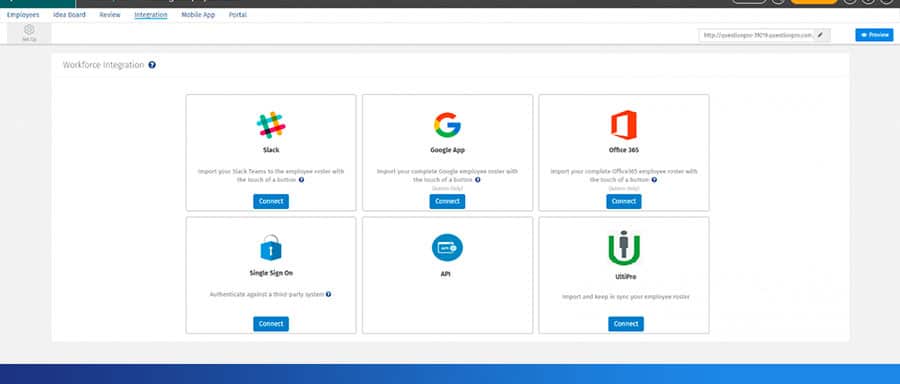The width and height of the screenshot is (900, 384).
Task: Click "Import and keep in sync your employee roster"
Action: click(626, 297)
